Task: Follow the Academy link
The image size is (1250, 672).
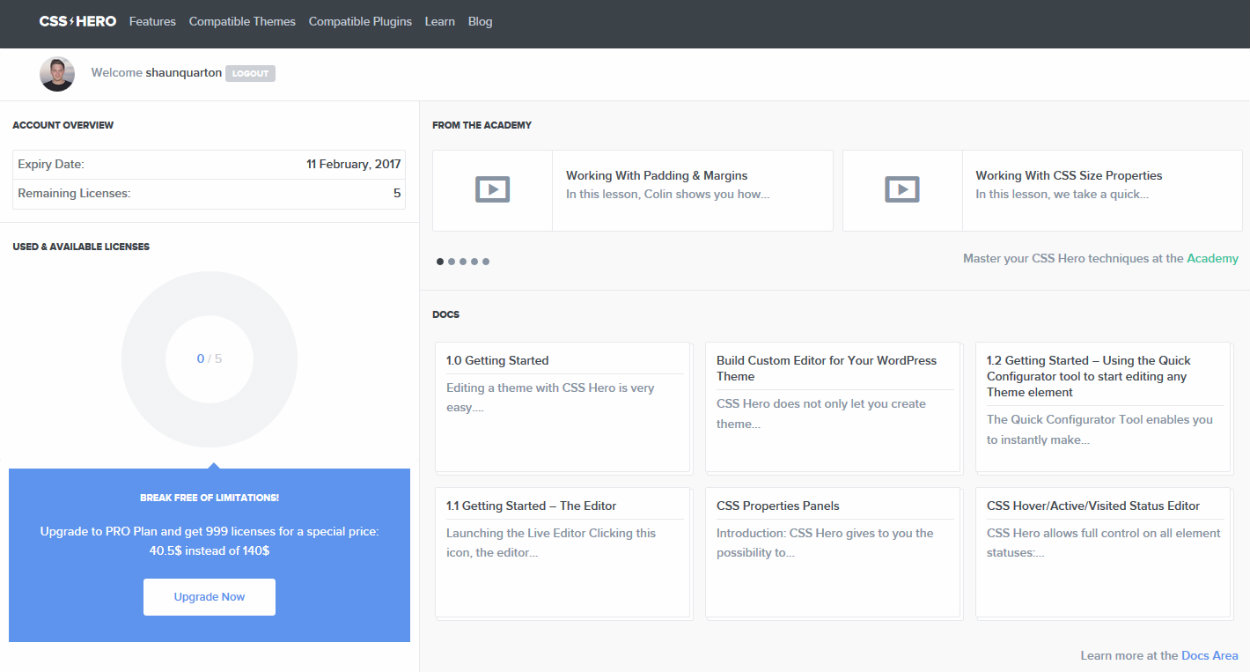Action: (x=1212, y=258)
